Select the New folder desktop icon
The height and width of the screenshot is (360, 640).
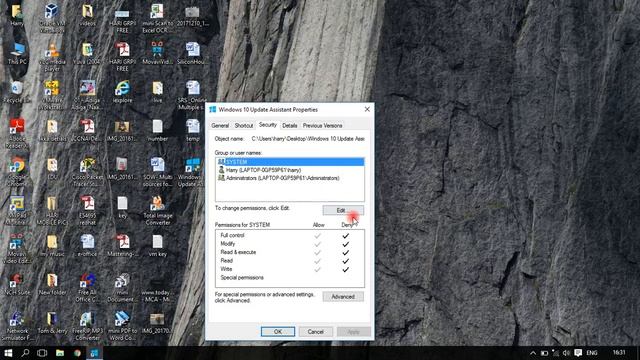52,284
